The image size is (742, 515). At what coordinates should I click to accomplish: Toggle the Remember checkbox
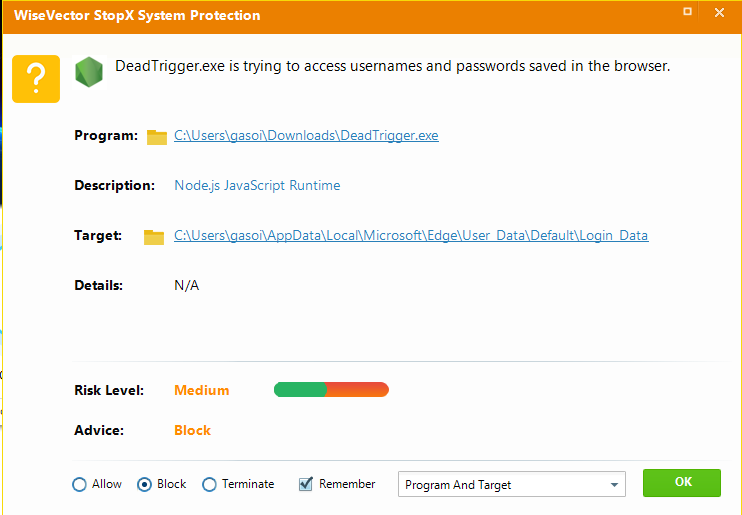point(306,485)
